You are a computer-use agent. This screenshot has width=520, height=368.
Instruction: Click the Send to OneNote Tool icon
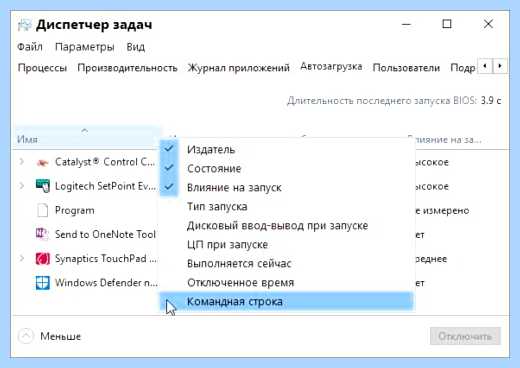pos(42,234)
